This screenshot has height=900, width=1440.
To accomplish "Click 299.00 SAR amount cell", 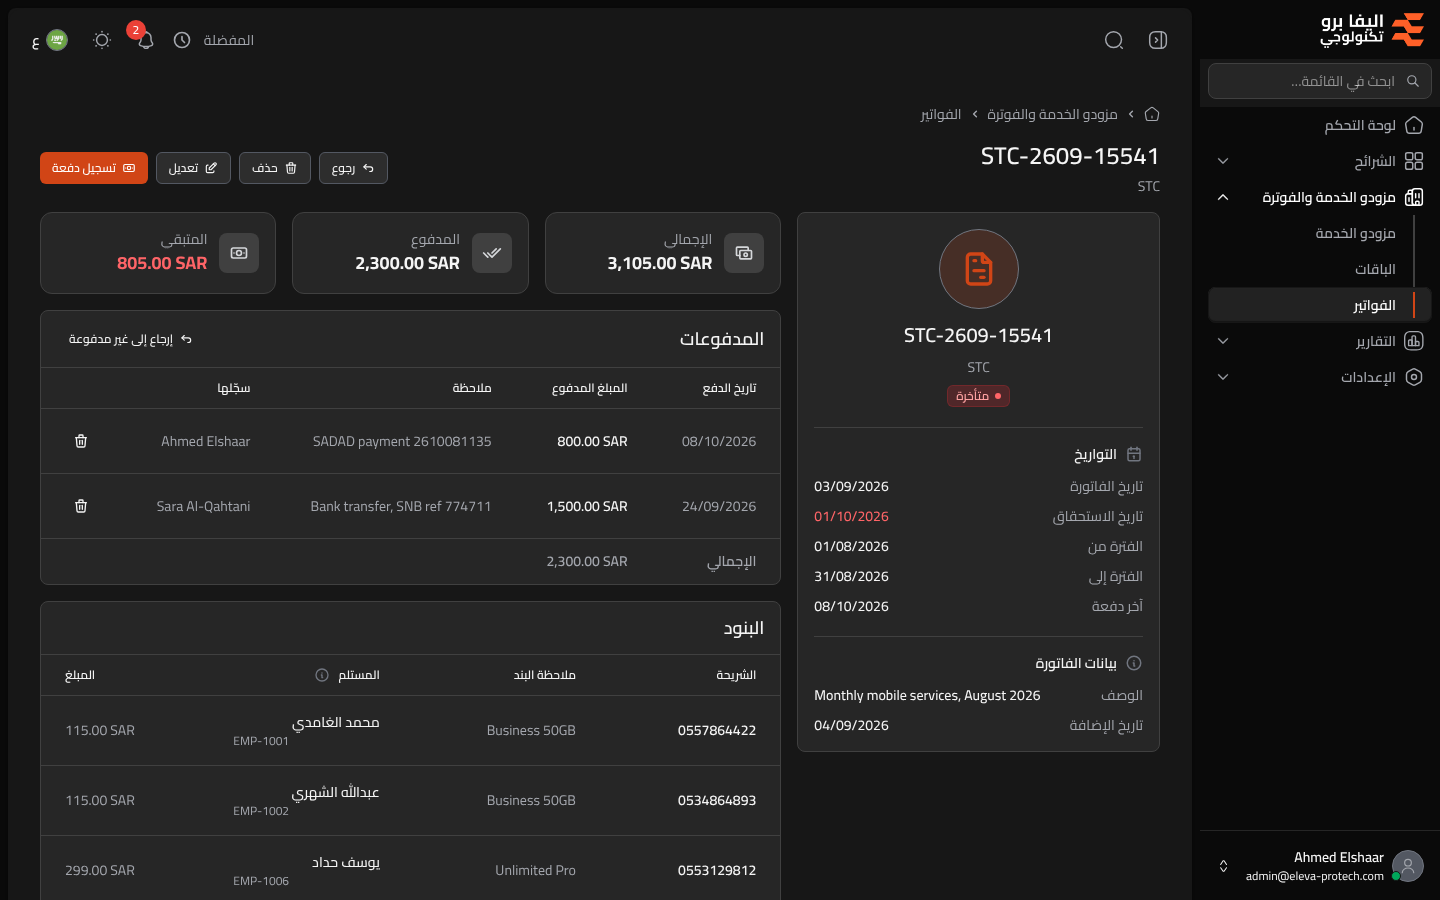I will (x=100, y=870).
